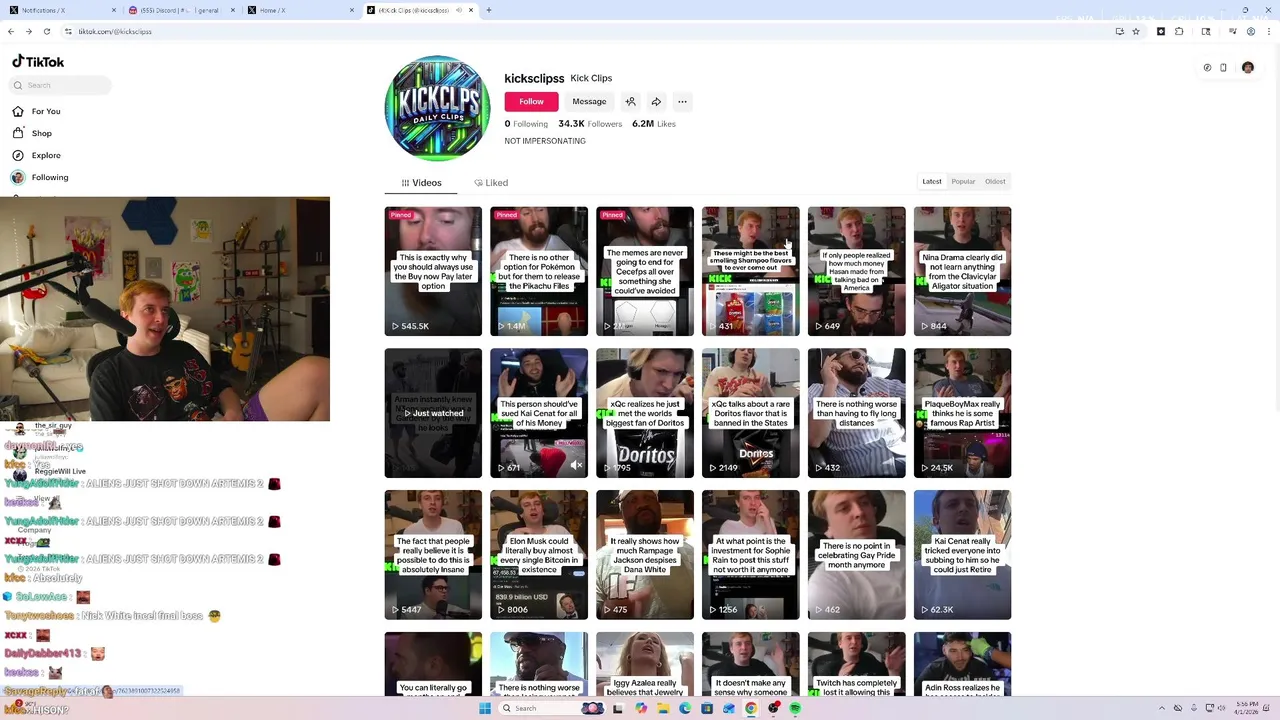This screenshot has height=720, width=1280.
Task: Reload the TikTok page
Action: click(46, 31)
